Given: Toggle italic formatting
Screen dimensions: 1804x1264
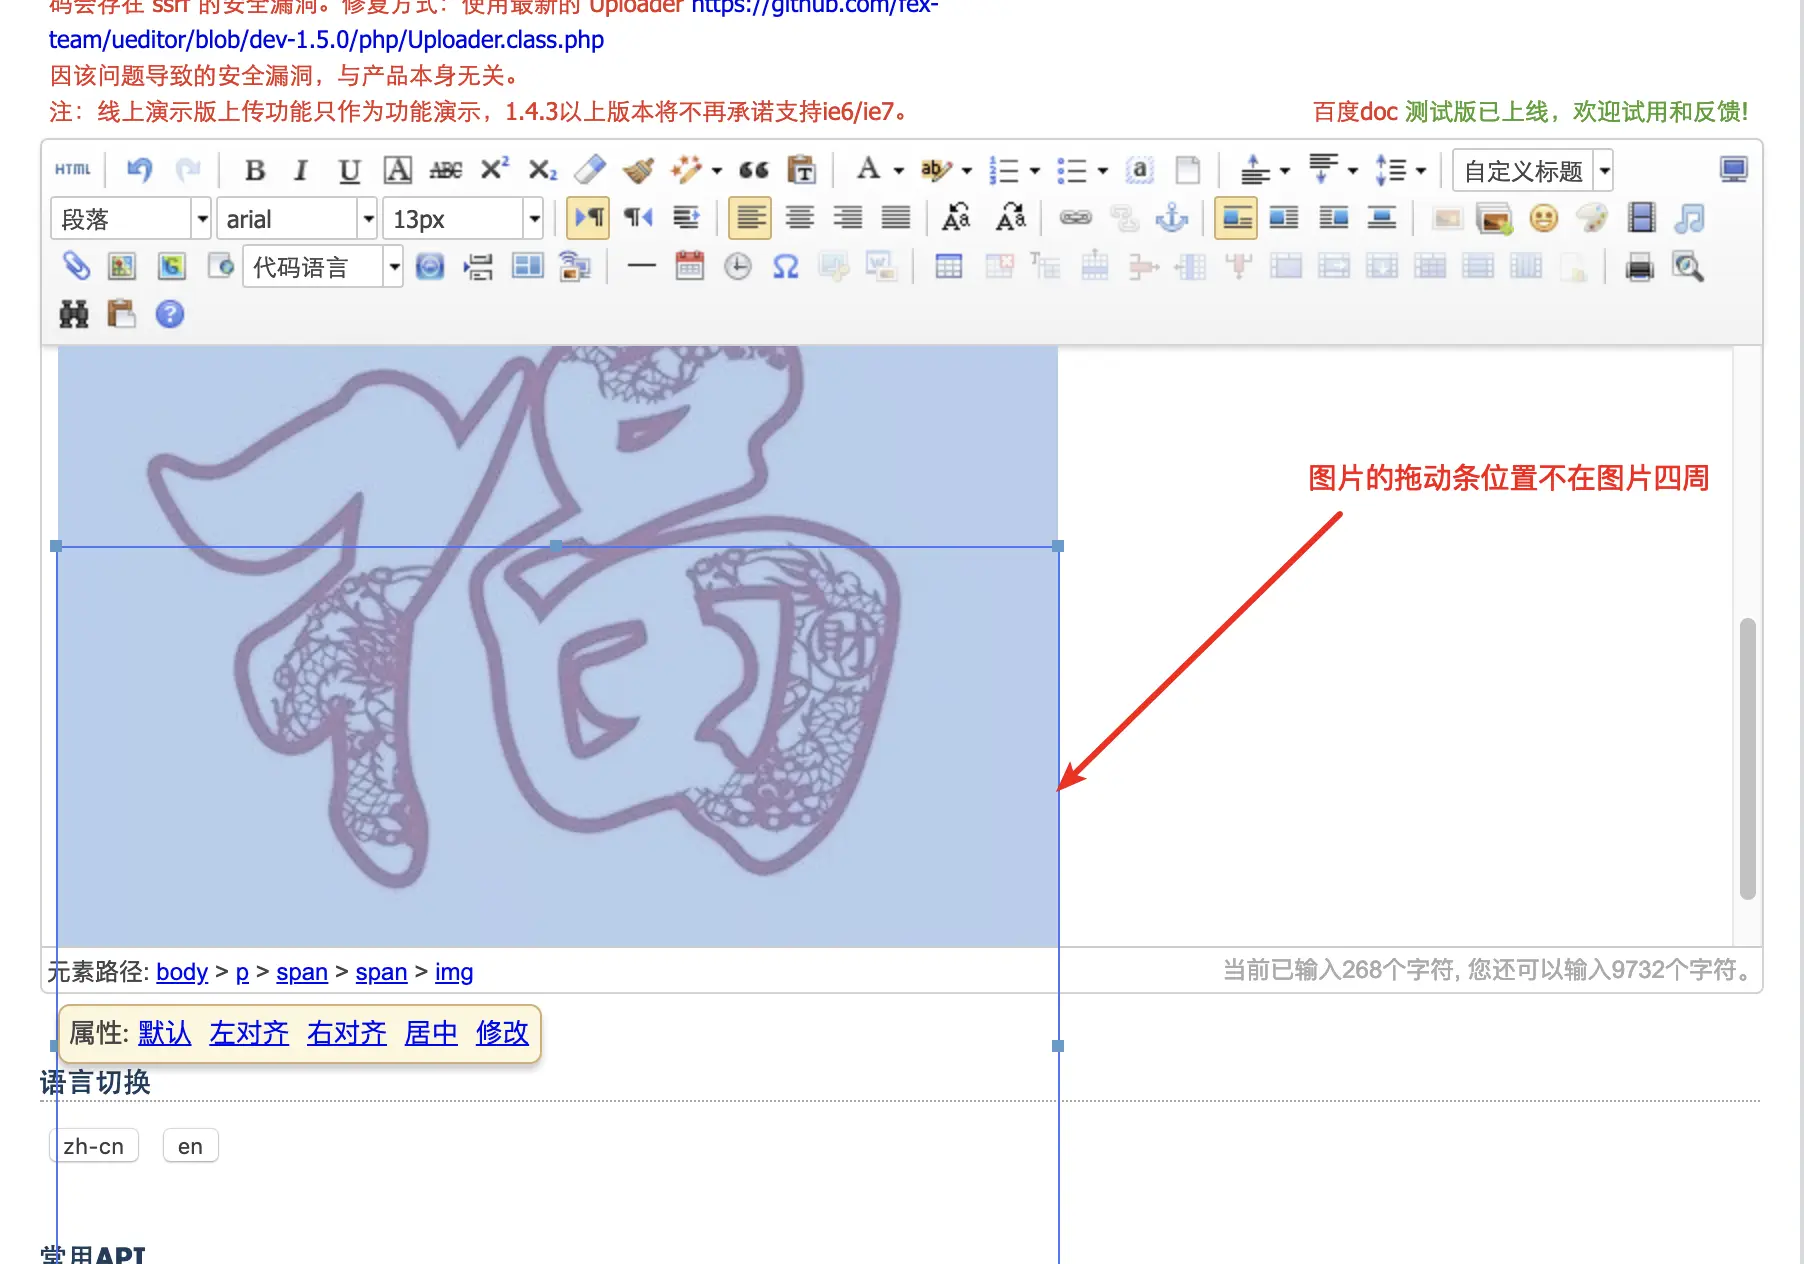Looking at the screenshot, I should click(x=301, y=170).
